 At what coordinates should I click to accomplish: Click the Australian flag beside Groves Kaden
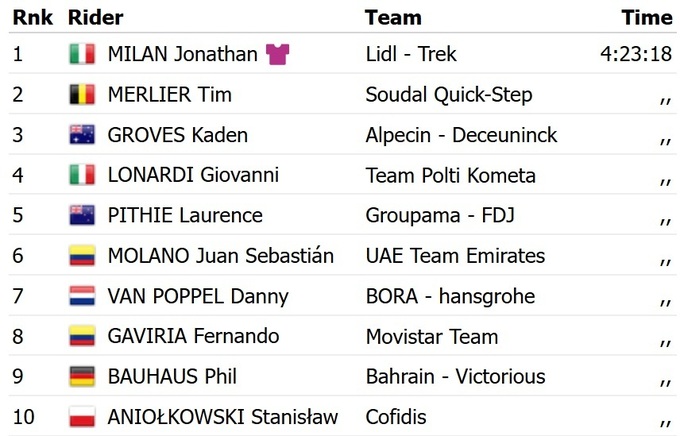(82, 135)
